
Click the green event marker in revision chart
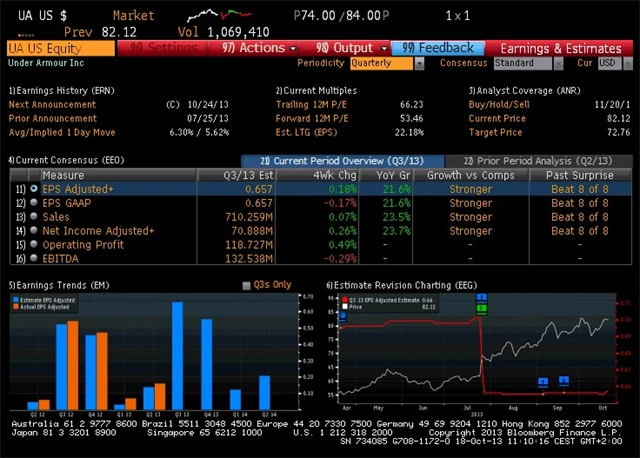tap(481, 308)
